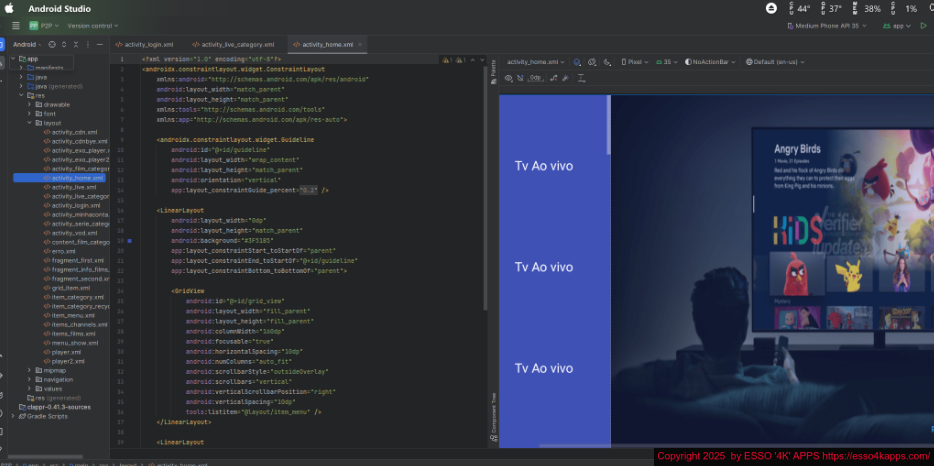Run the app with the green play button
This screenshot has width=934, height=466.
[x=924, y=26]
